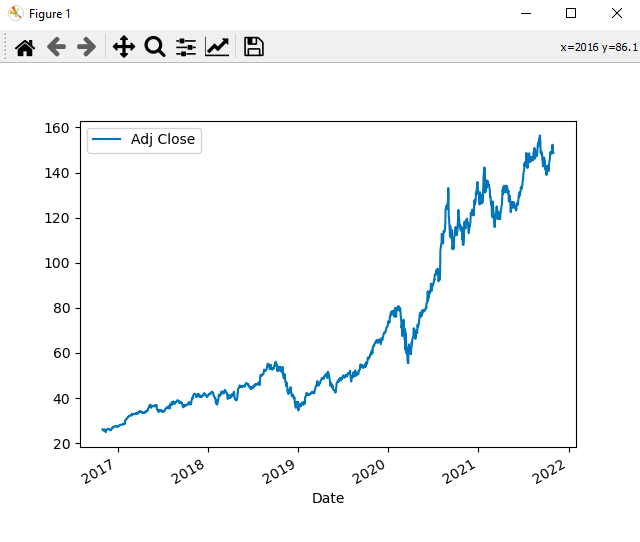
Task: Click the 20 y-axis tick label
Action: pos(61,444)
